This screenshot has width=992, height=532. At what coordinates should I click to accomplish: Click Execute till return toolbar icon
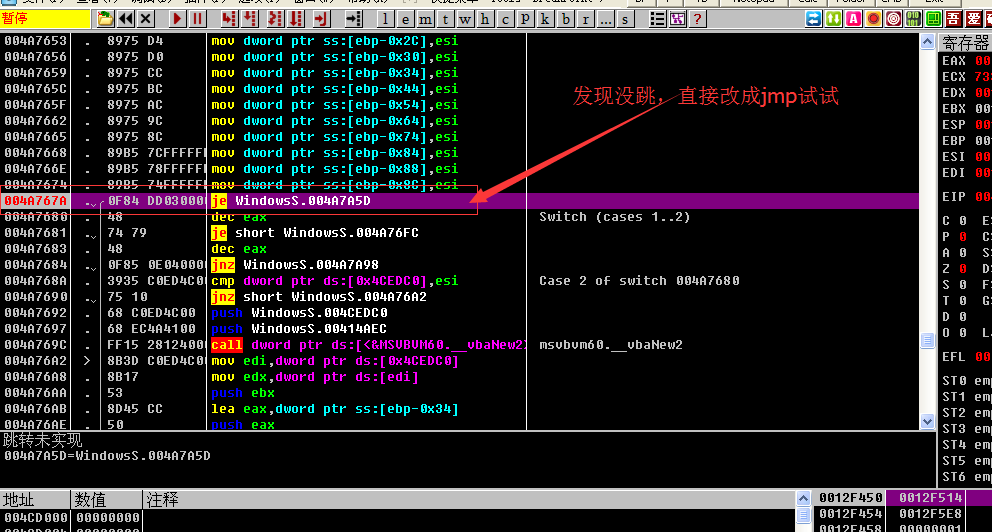321,19
